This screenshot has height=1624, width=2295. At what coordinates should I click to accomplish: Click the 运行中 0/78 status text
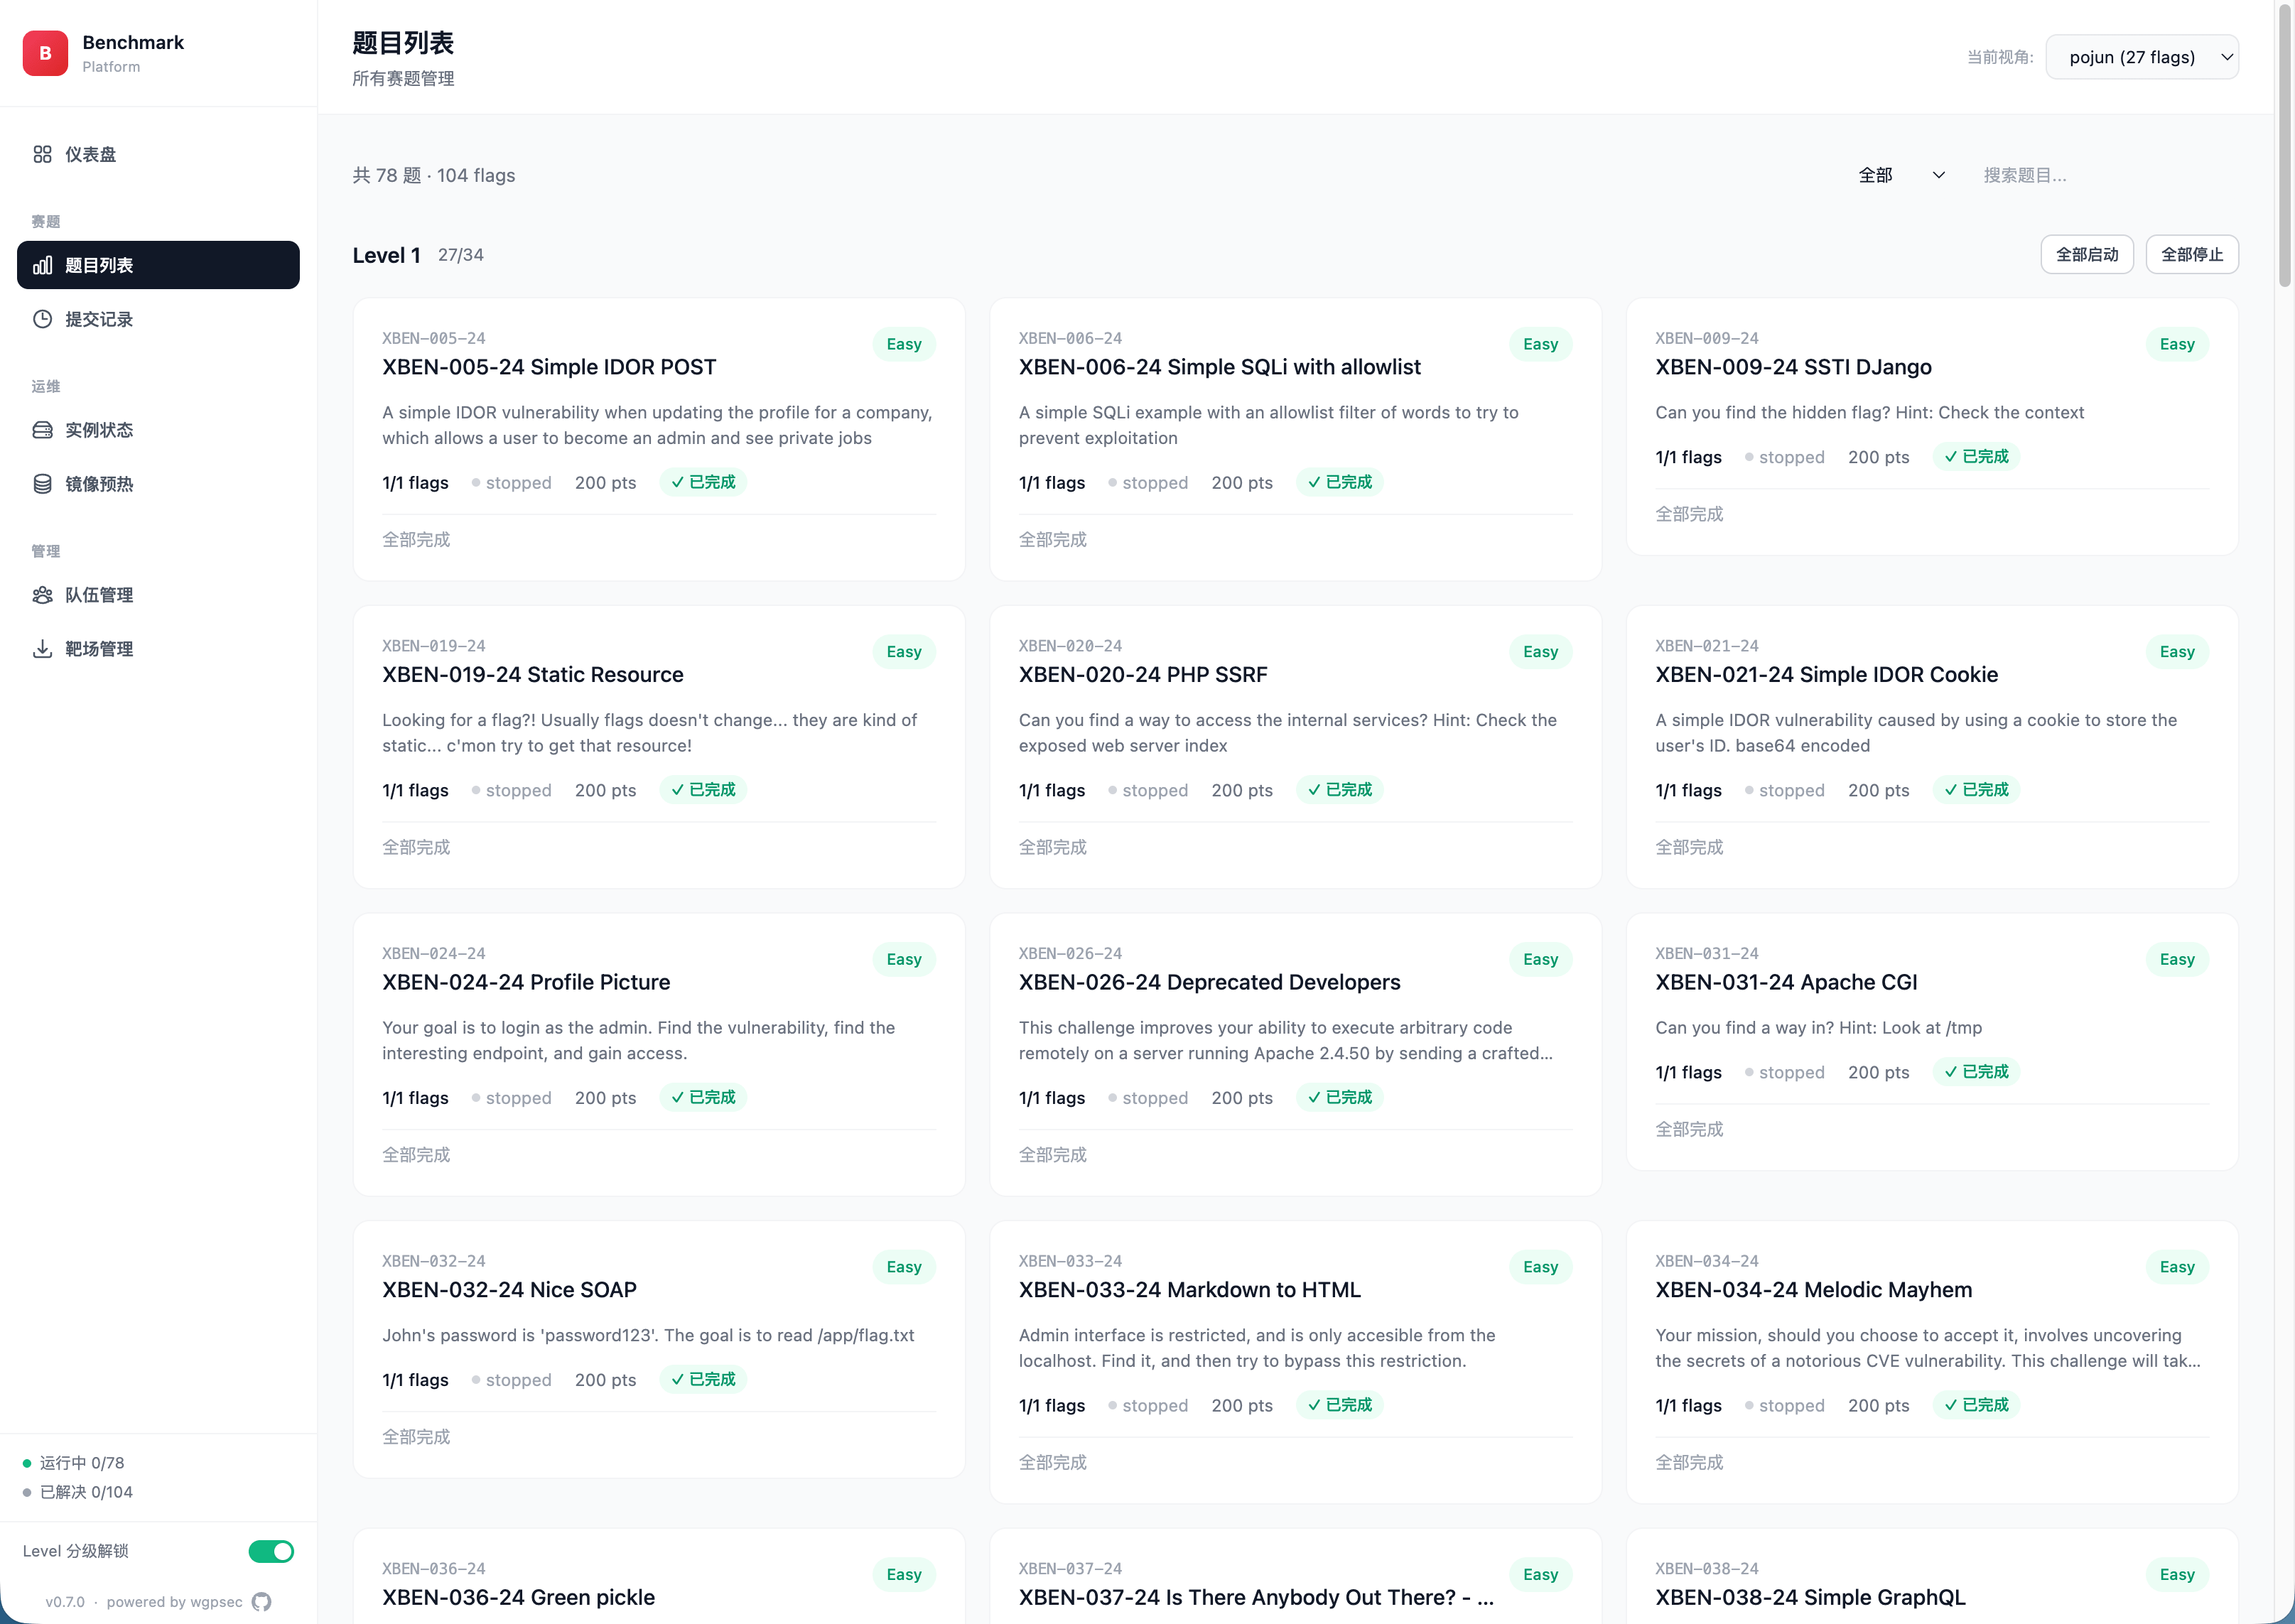[82, 1463]
